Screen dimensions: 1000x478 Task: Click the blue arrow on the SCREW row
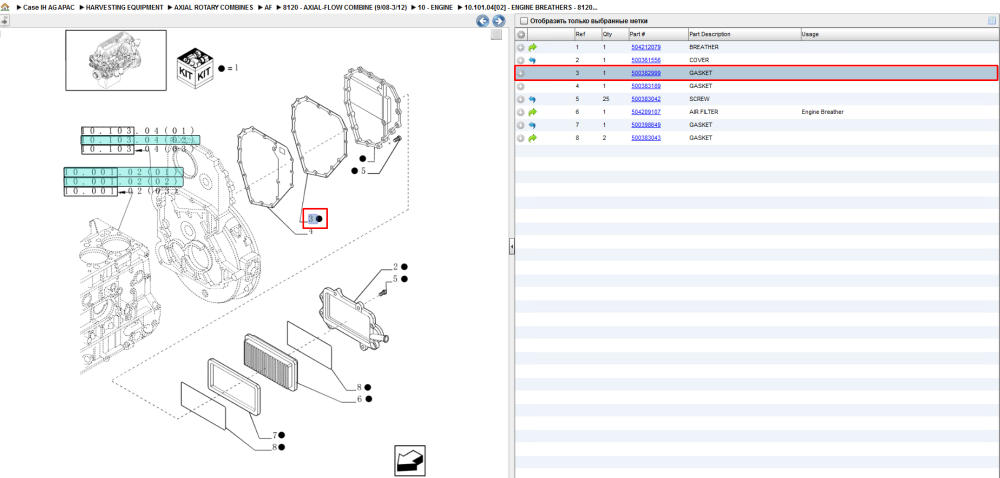click(x=533, y=99)
